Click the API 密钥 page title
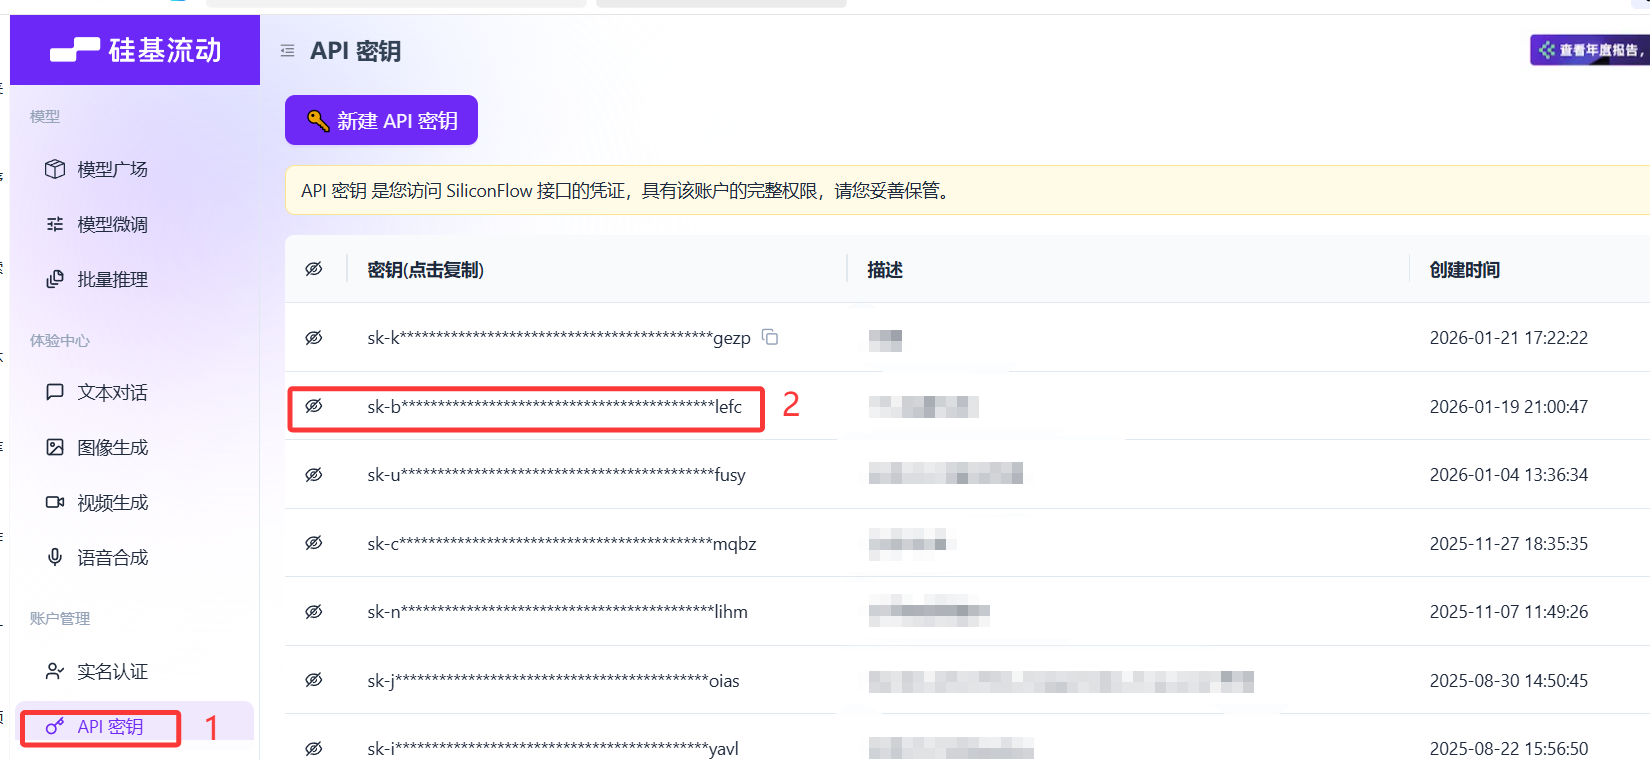This screenshot has height=760, width=1650. click(355, 51)
